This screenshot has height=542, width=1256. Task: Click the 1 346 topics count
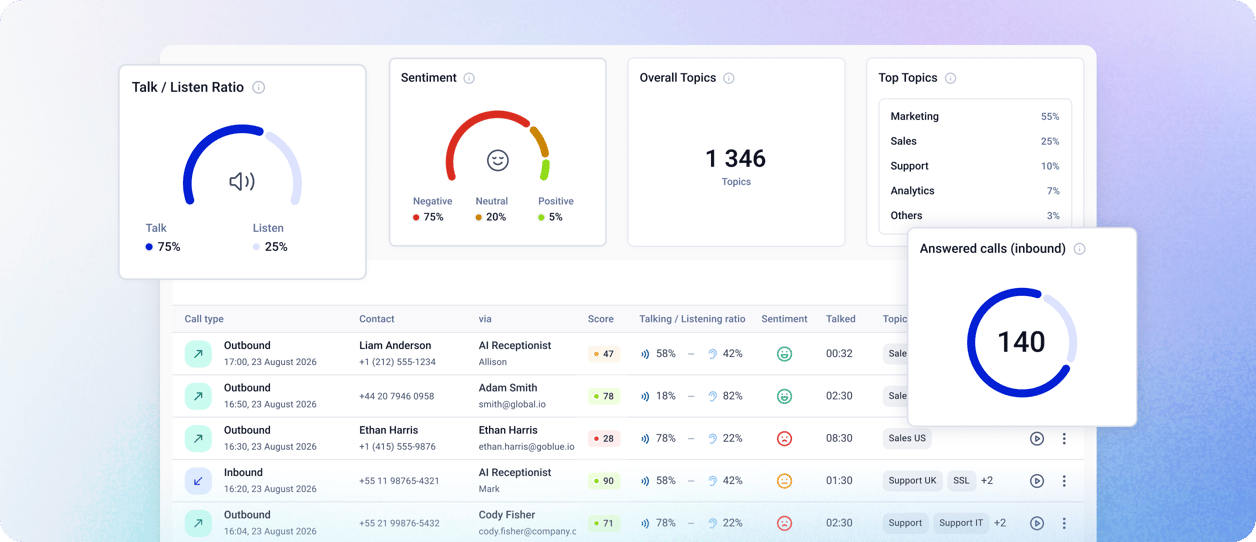(x=735, y=159)
